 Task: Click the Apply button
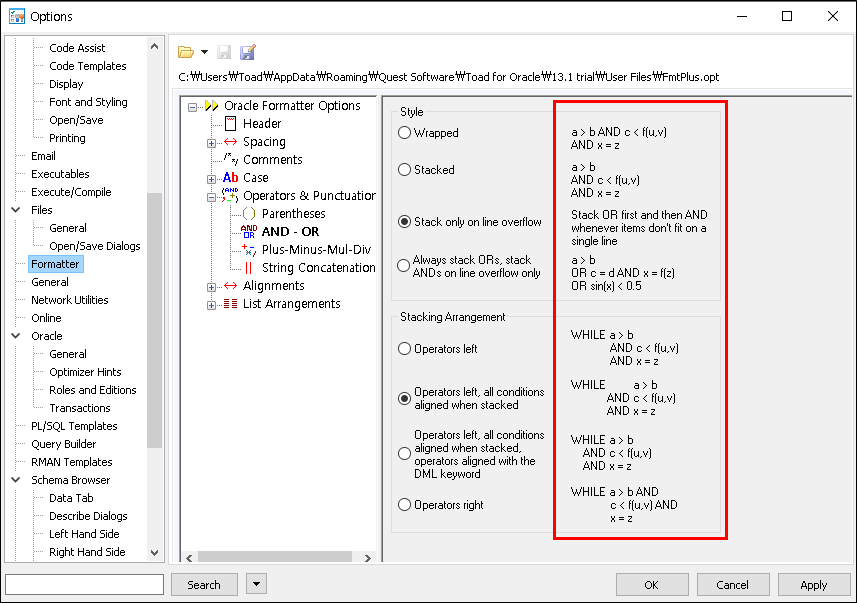click(x=813, y=584)
